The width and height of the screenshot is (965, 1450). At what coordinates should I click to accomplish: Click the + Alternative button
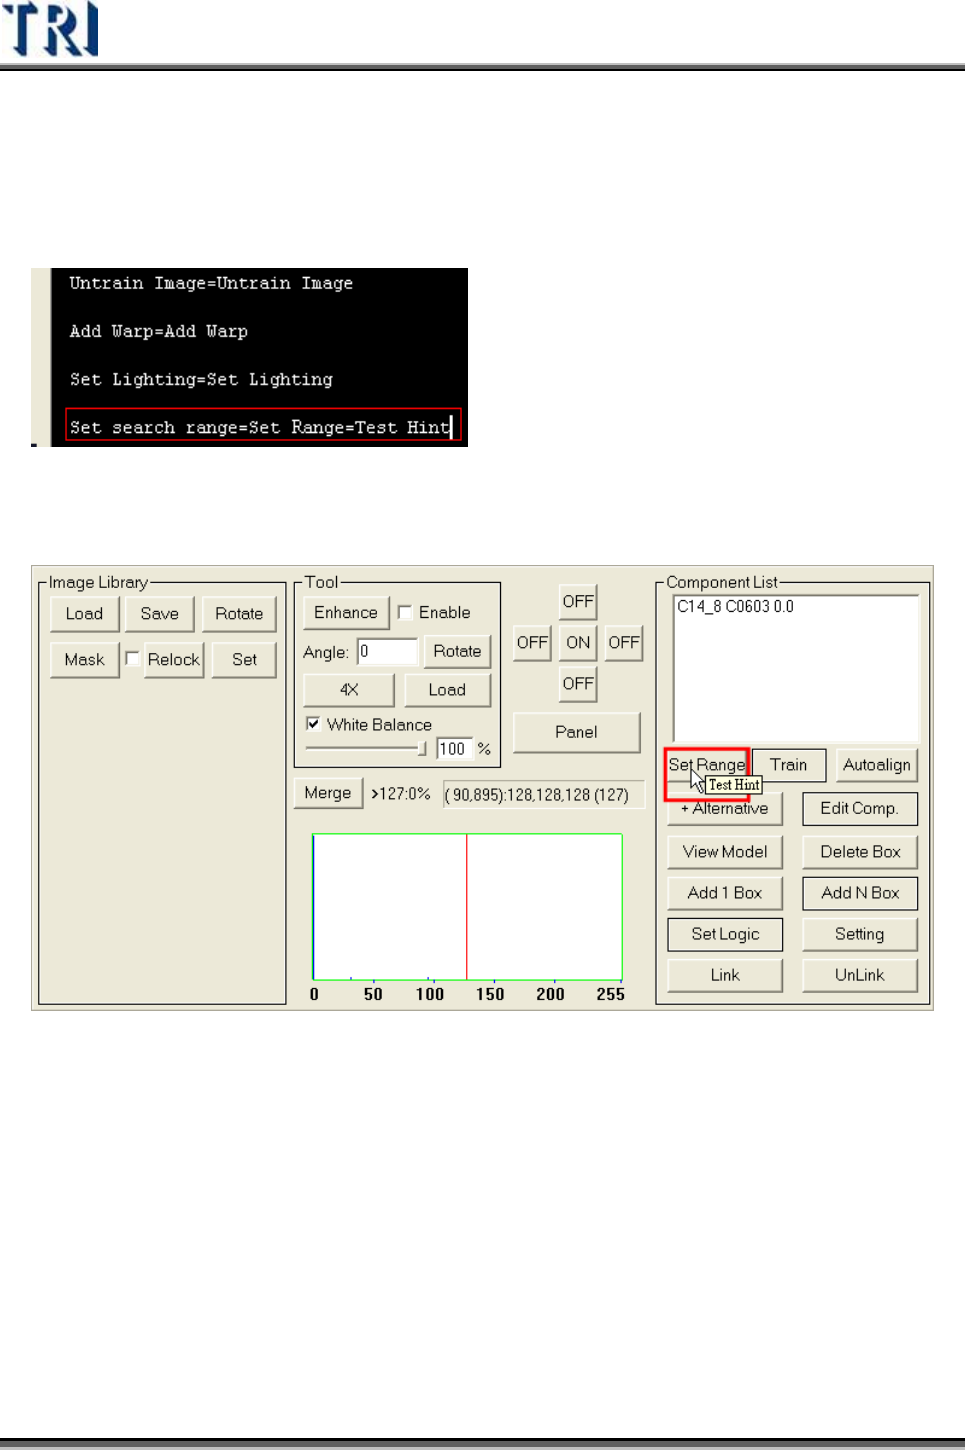pos(725,809)
